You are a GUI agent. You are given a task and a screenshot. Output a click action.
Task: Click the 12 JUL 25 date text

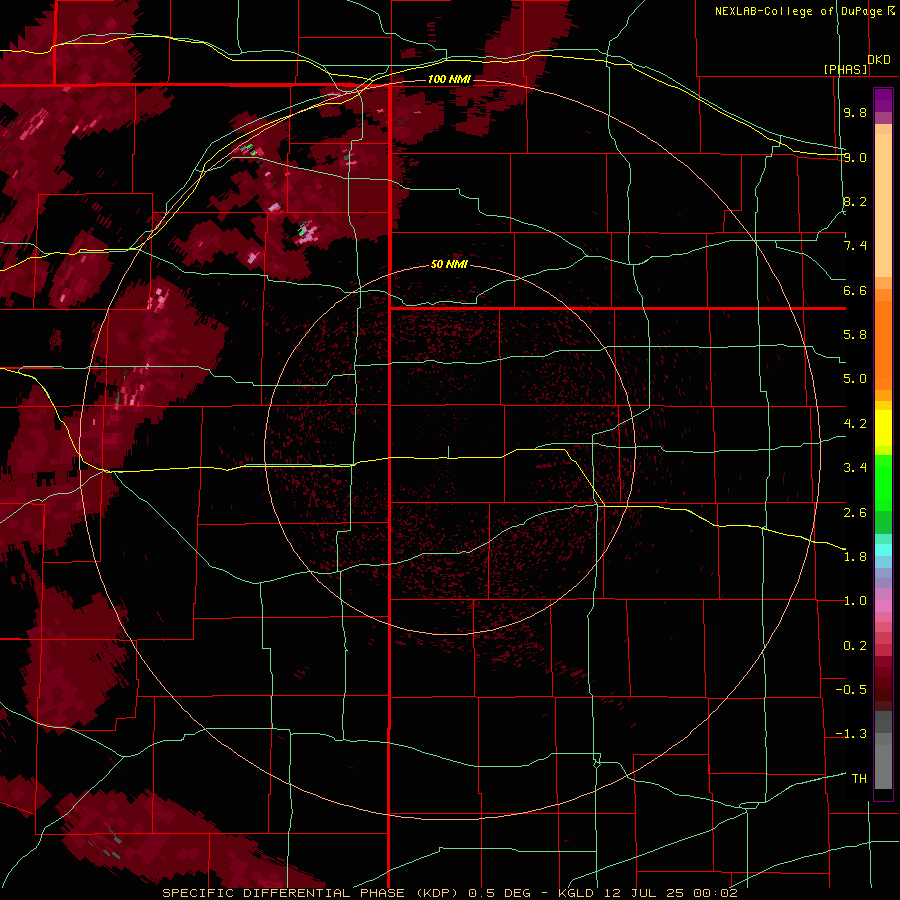(x=645, y=893)
